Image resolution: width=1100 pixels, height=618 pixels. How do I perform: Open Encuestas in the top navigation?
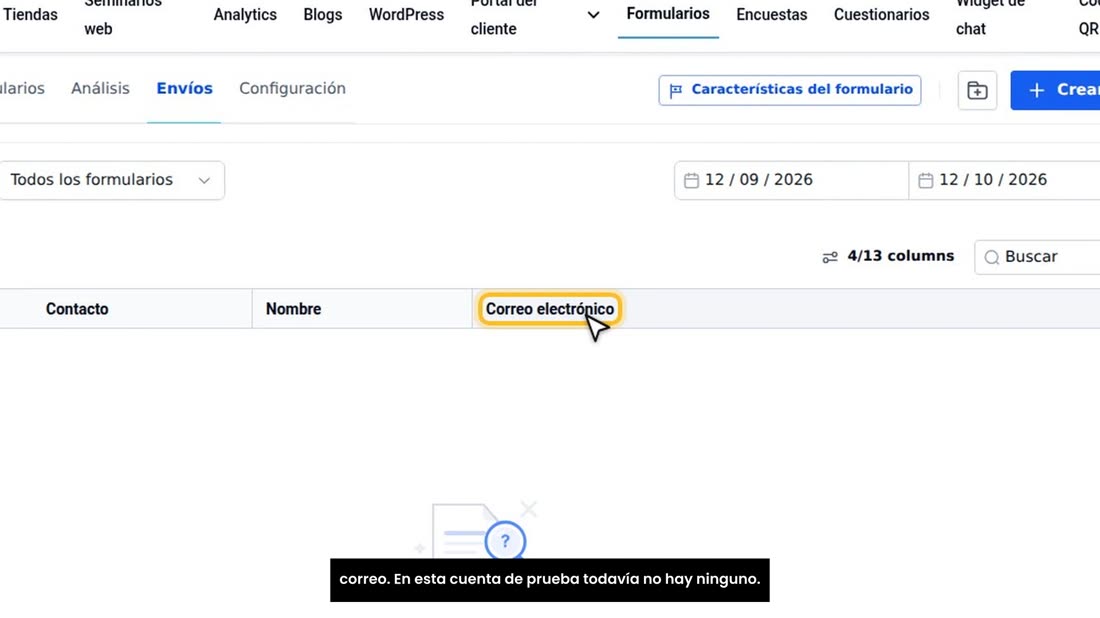point(772,15)
